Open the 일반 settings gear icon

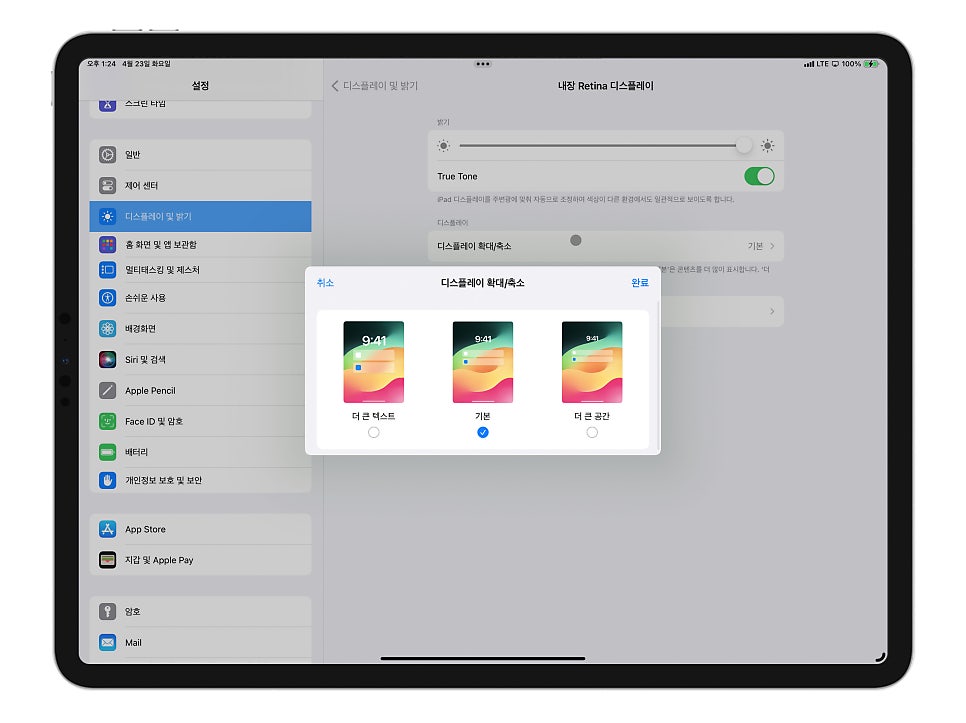point(107,155)
